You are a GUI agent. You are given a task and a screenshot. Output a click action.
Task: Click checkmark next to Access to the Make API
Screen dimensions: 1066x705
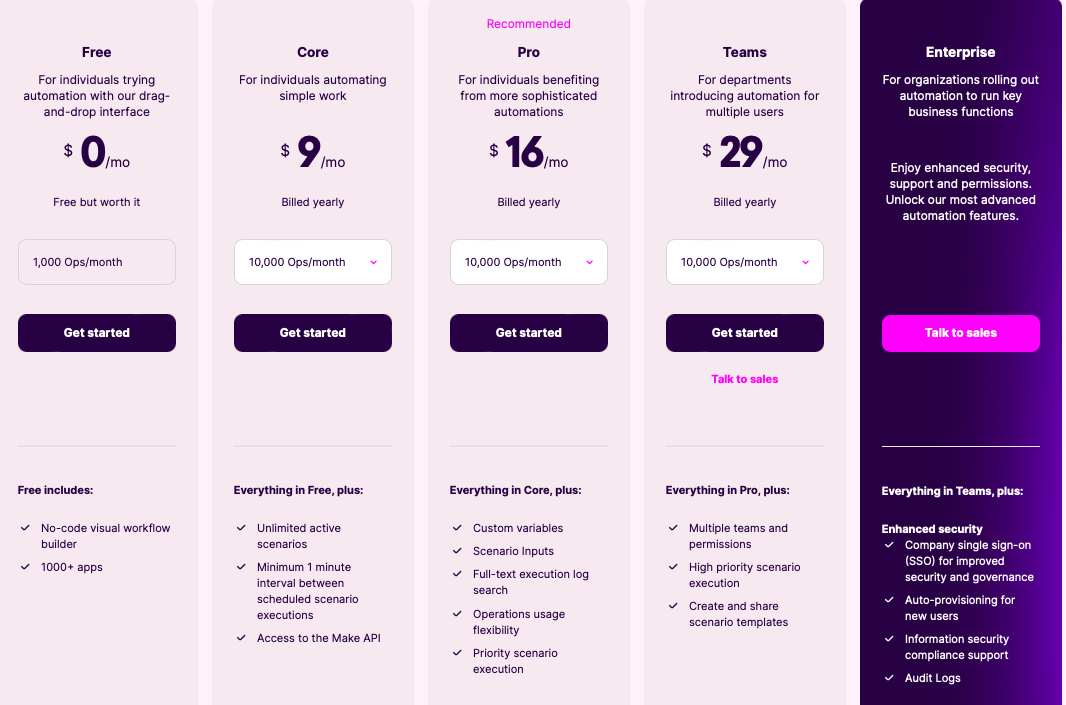pyautogui.click(x=241, y=638)
